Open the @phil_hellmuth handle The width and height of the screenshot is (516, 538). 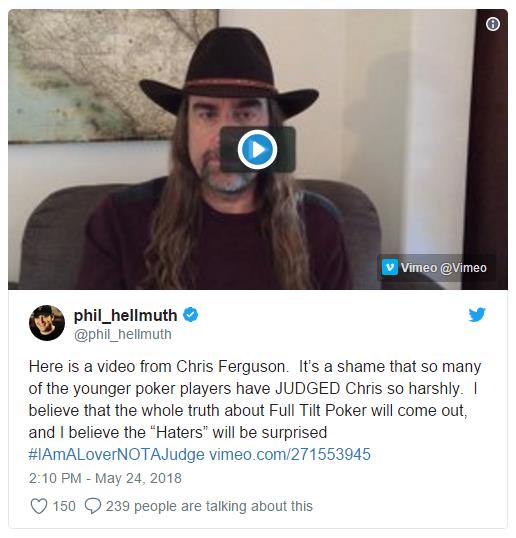tap(123, 334)
